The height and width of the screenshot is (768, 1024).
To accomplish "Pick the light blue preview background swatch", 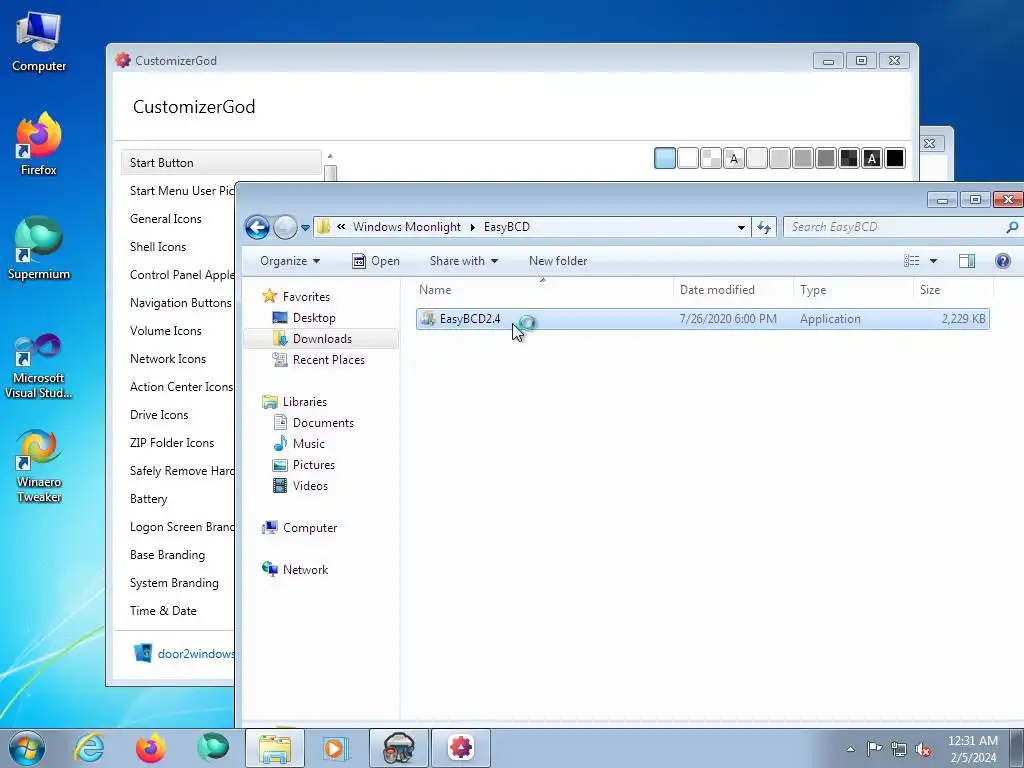I will coord(665,158).
